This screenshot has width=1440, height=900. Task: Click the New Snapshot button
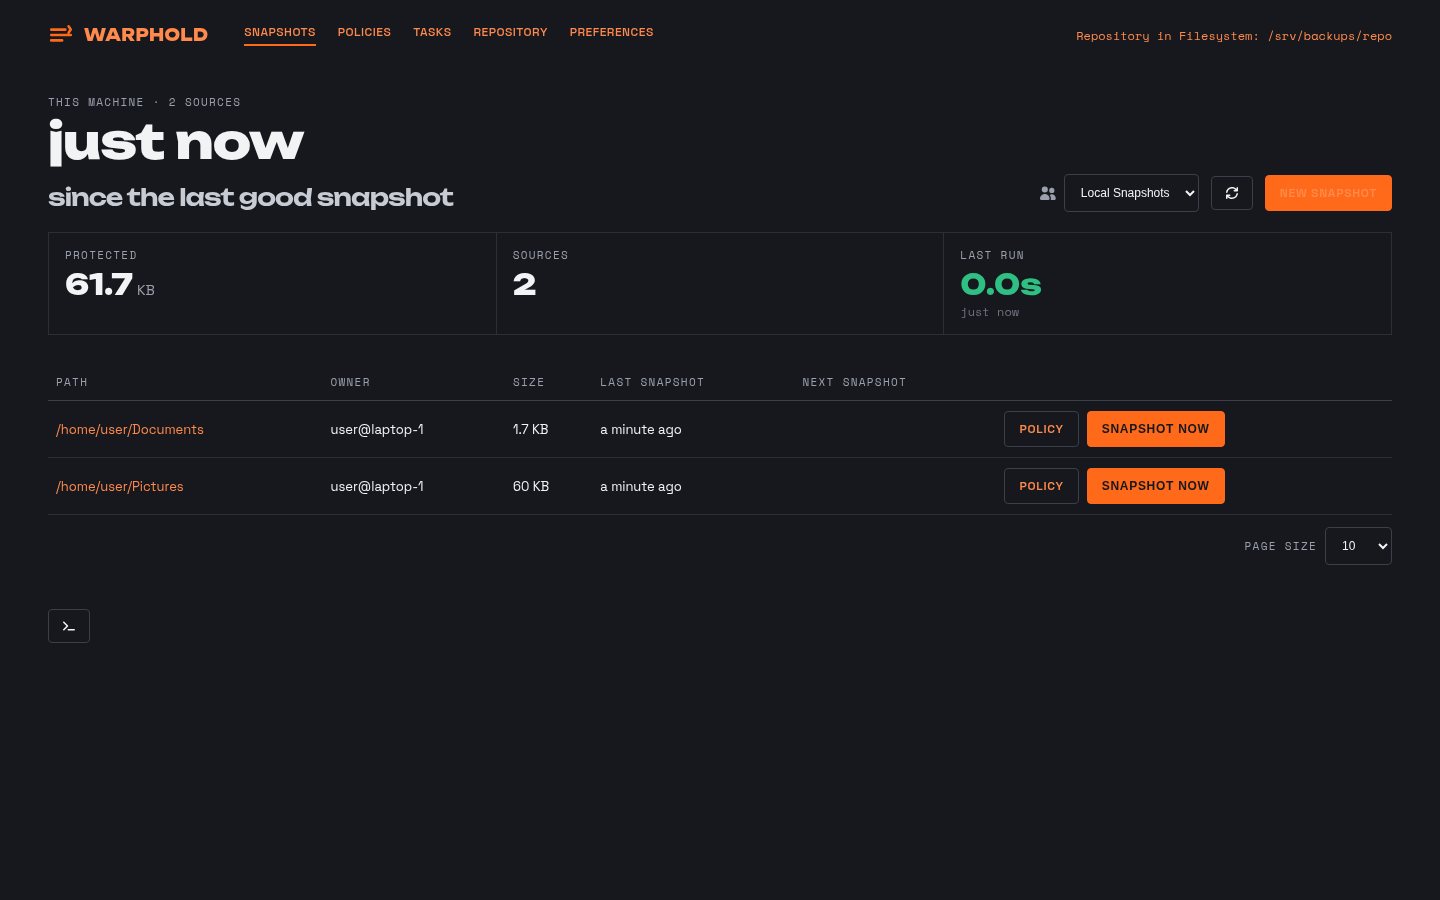tap(1328, 193)
